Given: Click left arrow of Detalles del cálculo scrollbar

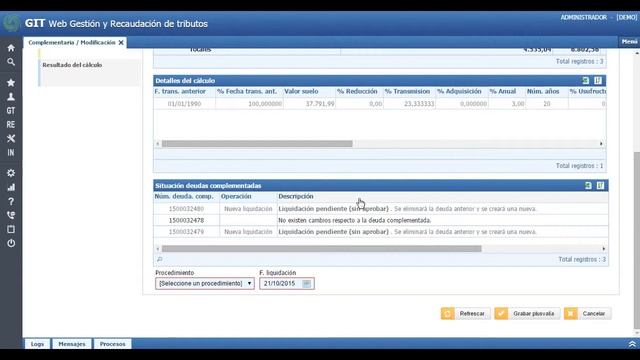Looking at the screenshot, I should [x=158, y=144].
